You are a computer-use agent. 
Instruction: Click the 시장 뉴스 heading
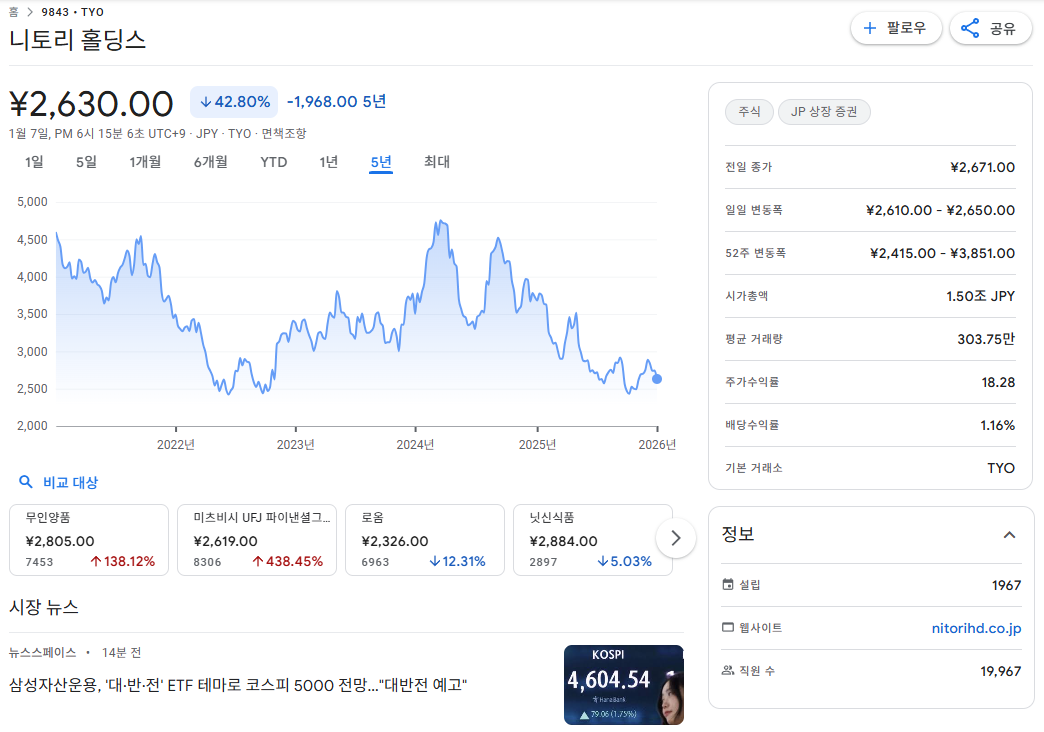[44, 607]
